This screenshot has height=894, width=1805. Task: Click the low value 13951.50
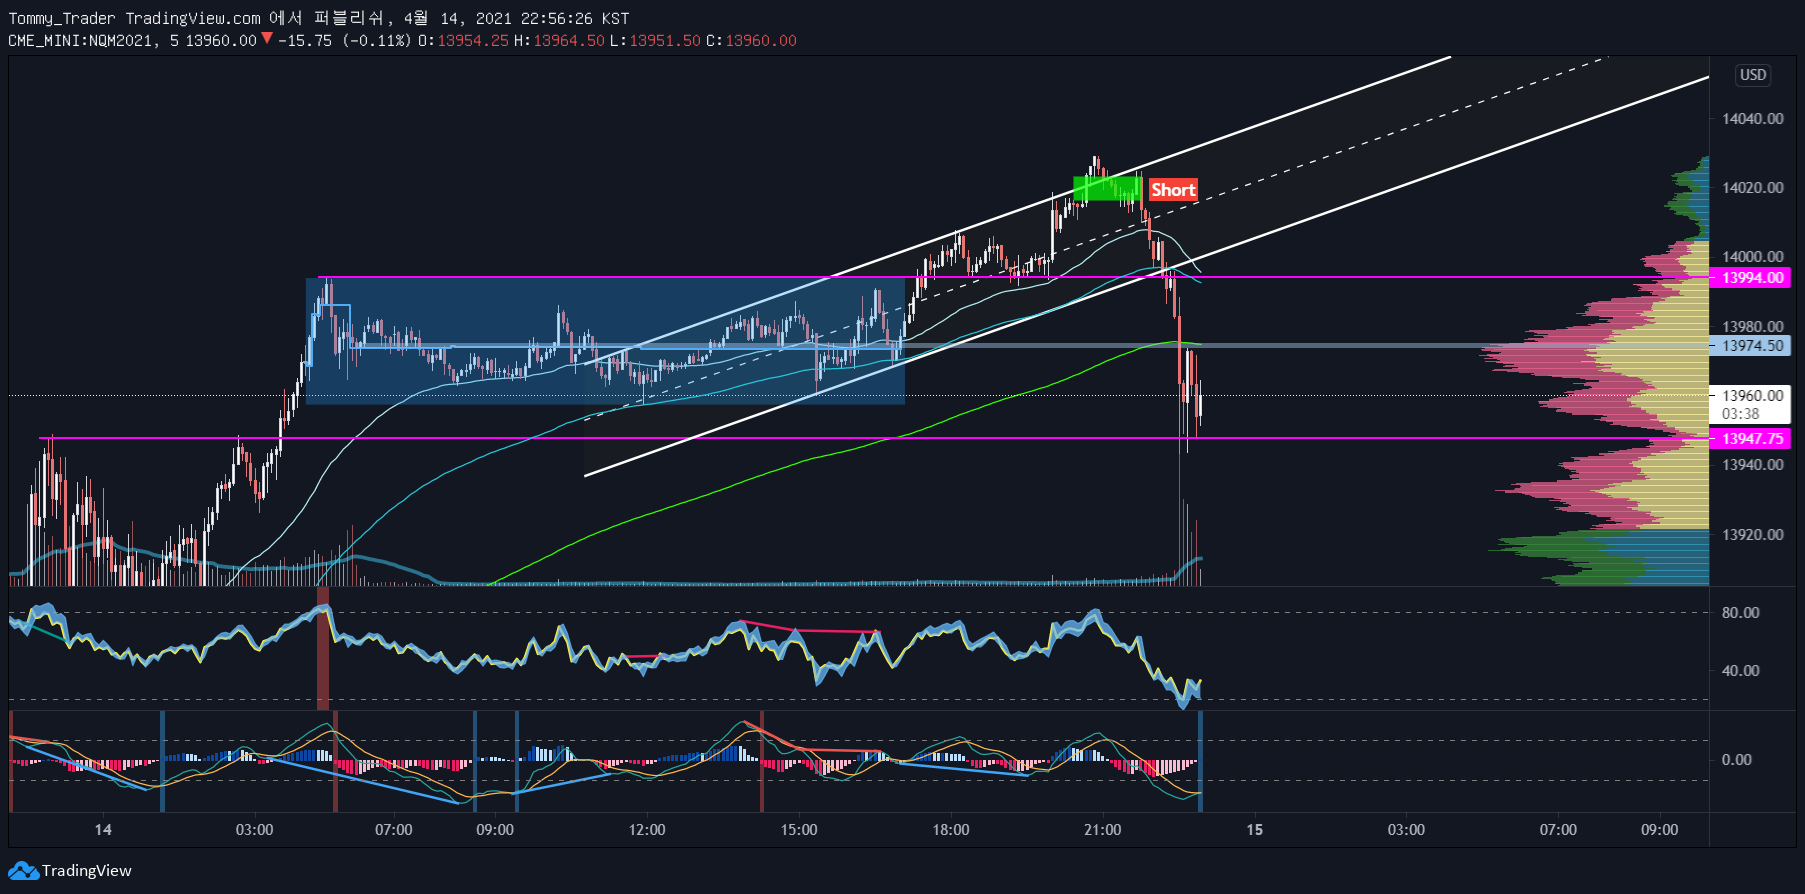coord(665,41)
